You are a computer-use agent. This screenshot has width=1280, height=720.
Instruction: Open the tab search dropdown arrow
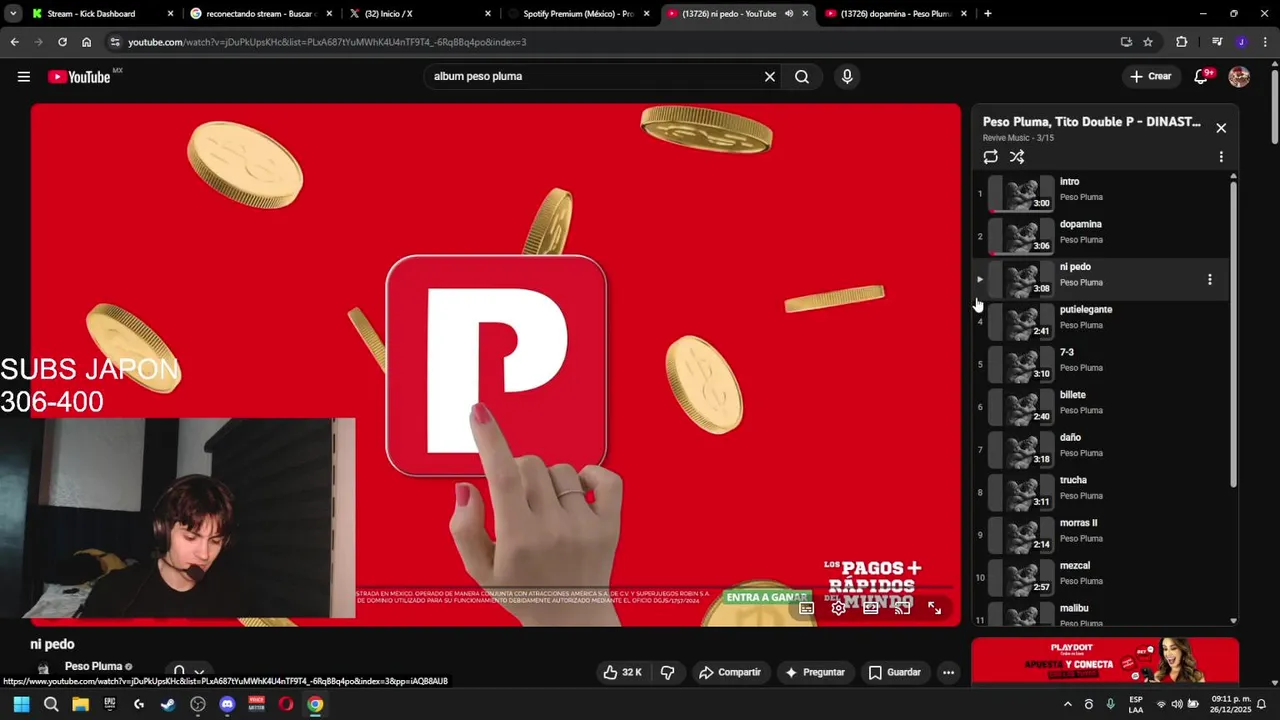[13, 14]
